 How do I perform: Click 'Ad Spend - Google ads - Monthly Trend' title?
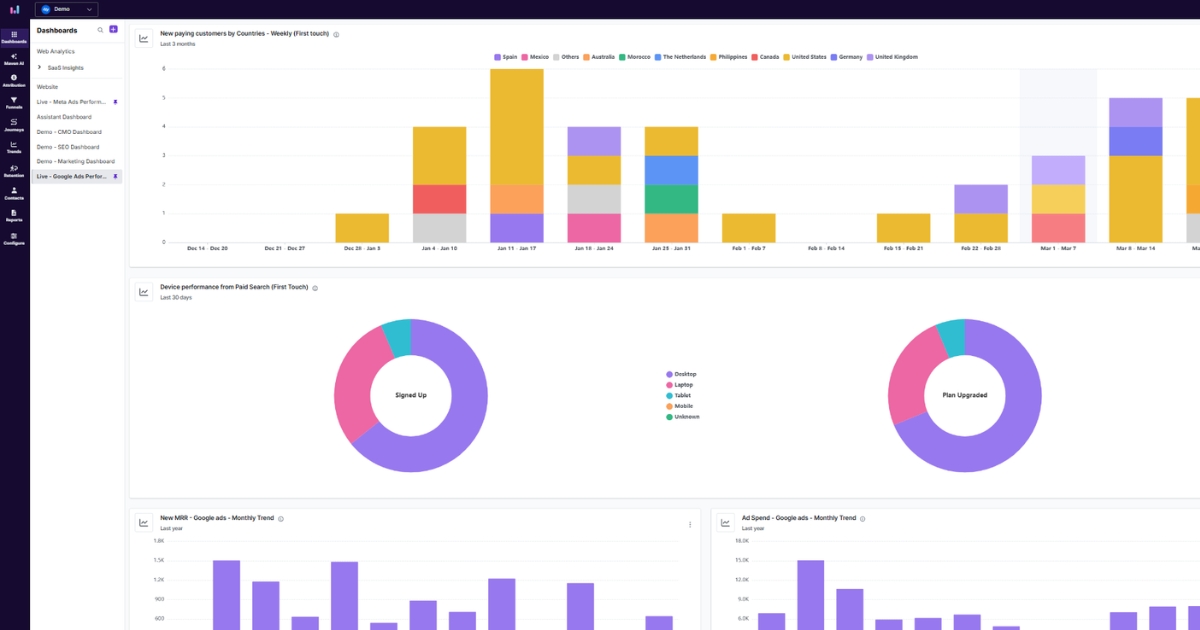798,518
